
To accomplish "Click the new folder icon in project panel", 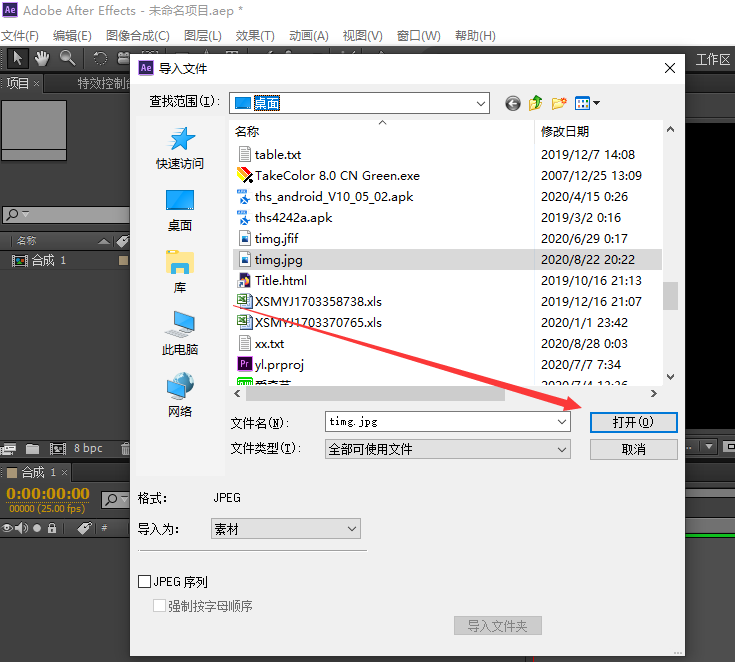I will (x=32, y=449).
